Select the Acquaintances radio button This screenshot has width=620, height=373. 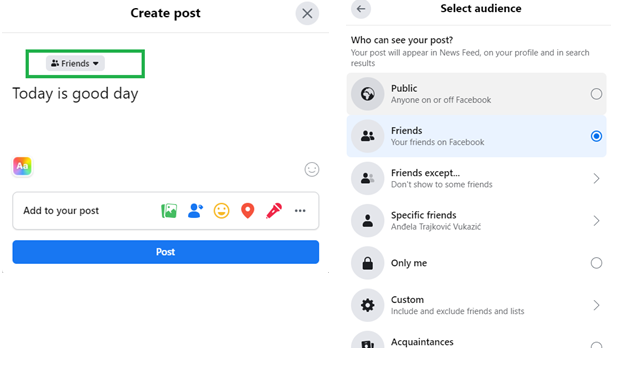click(596, 345)
